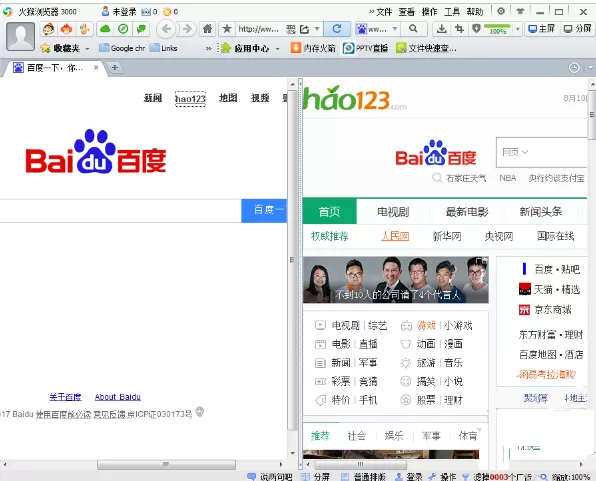Click the gold coin icon
Screen dimensions: 596x481
pos(166,12)
